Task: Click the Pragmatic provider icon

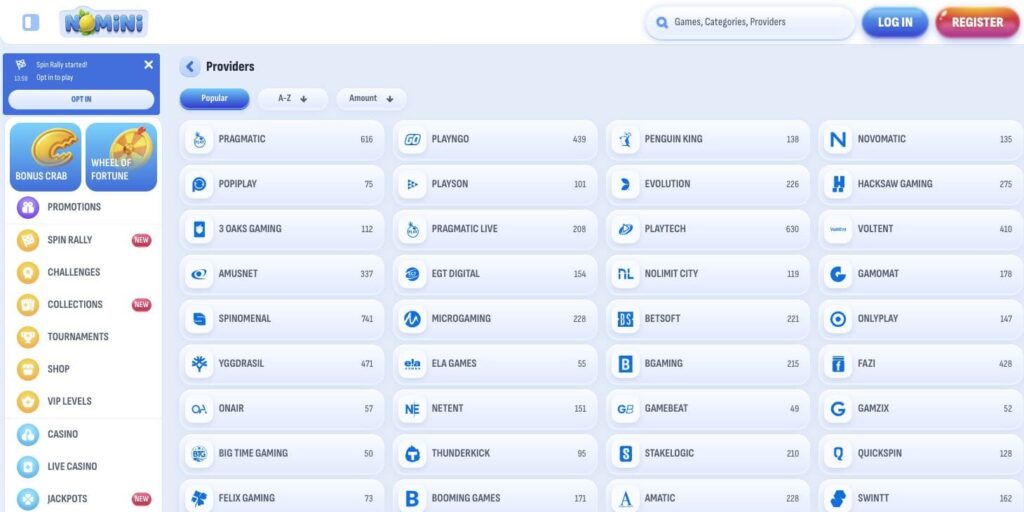Action: (199, 139)
